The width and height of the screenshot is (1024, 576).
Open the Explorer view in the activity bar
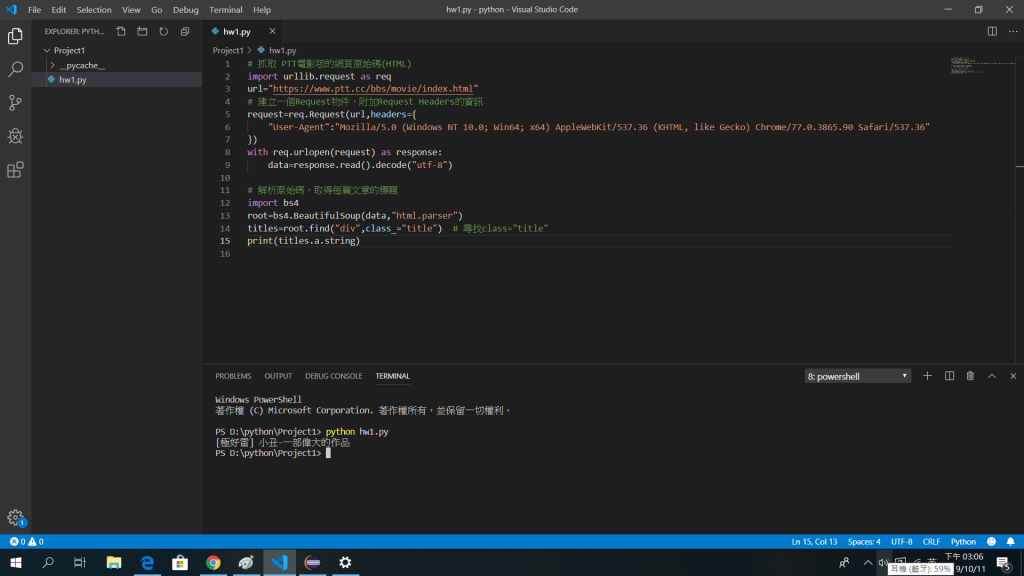(15, 36)
